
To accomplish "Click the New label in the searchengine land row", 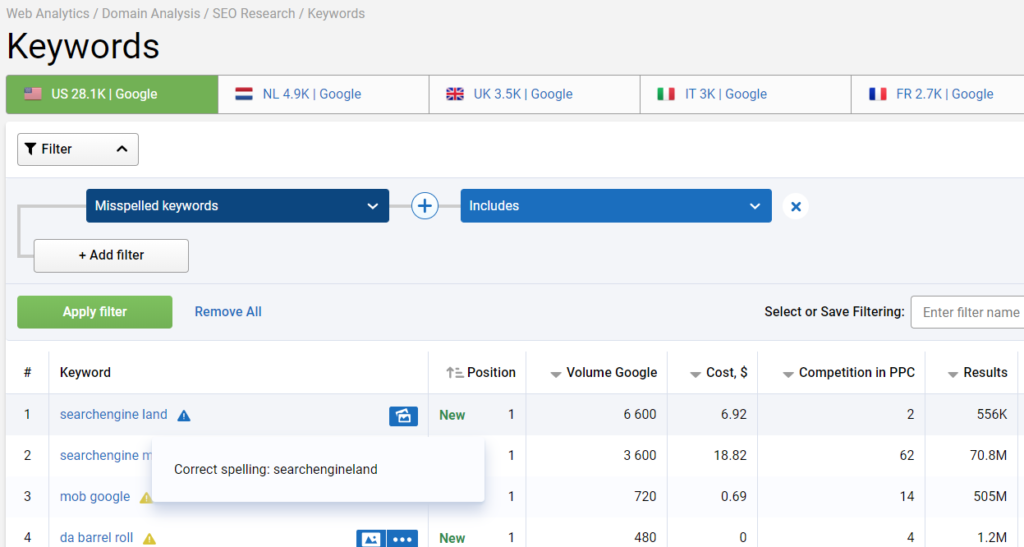I will (x=452, y=415).
